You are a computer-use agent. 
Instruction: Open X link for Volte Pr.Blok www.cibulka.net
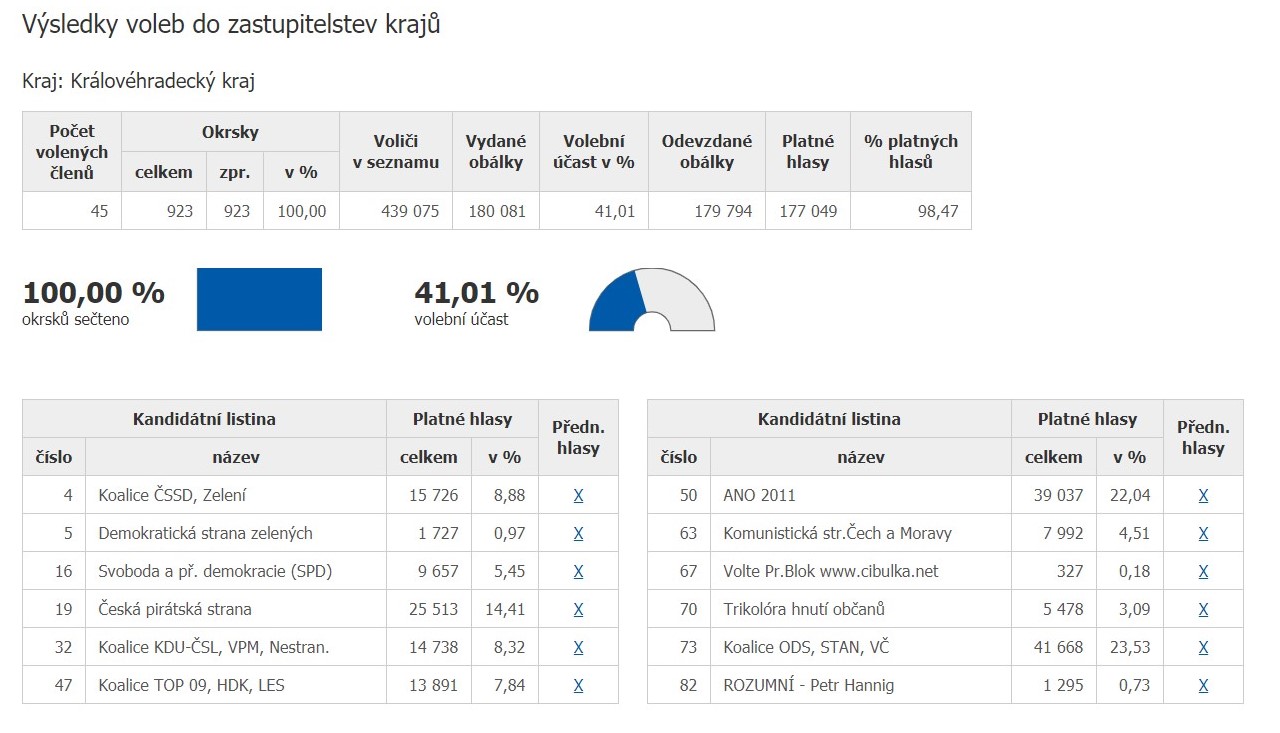[1203, 571]
